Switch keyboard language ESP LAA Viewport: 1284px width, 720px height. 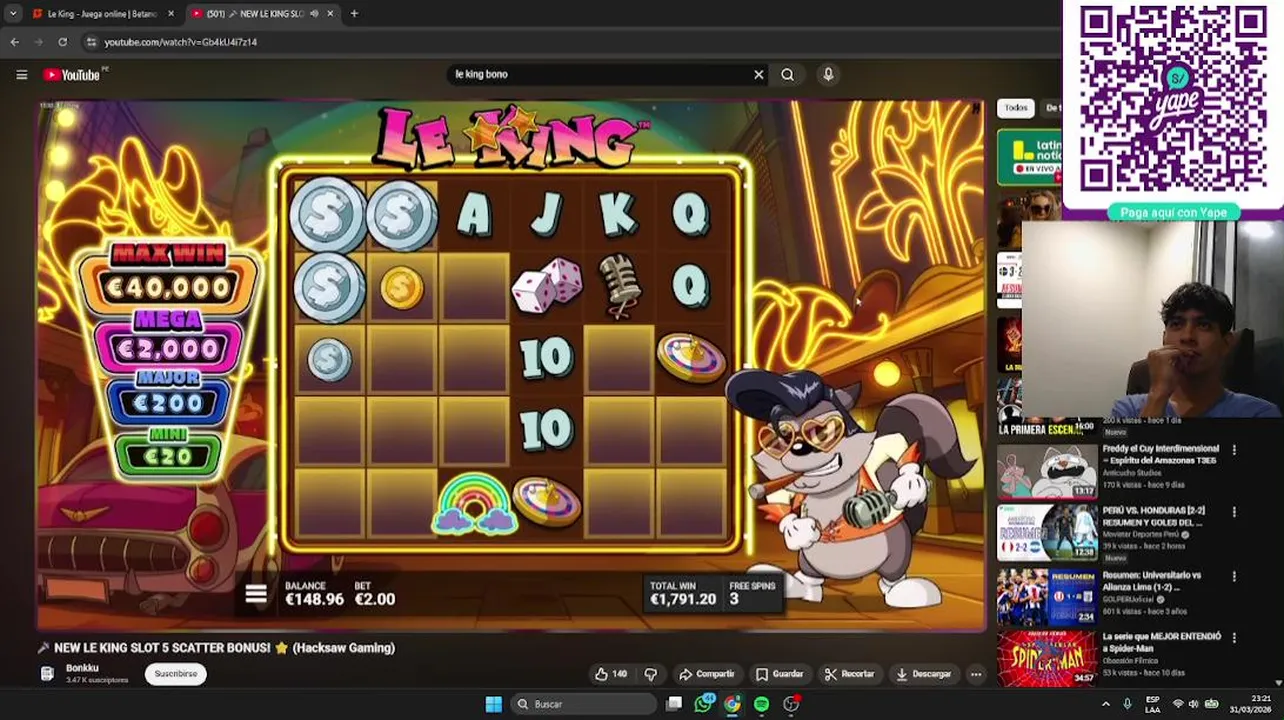pyautogui.click(x=1153, y=704)
